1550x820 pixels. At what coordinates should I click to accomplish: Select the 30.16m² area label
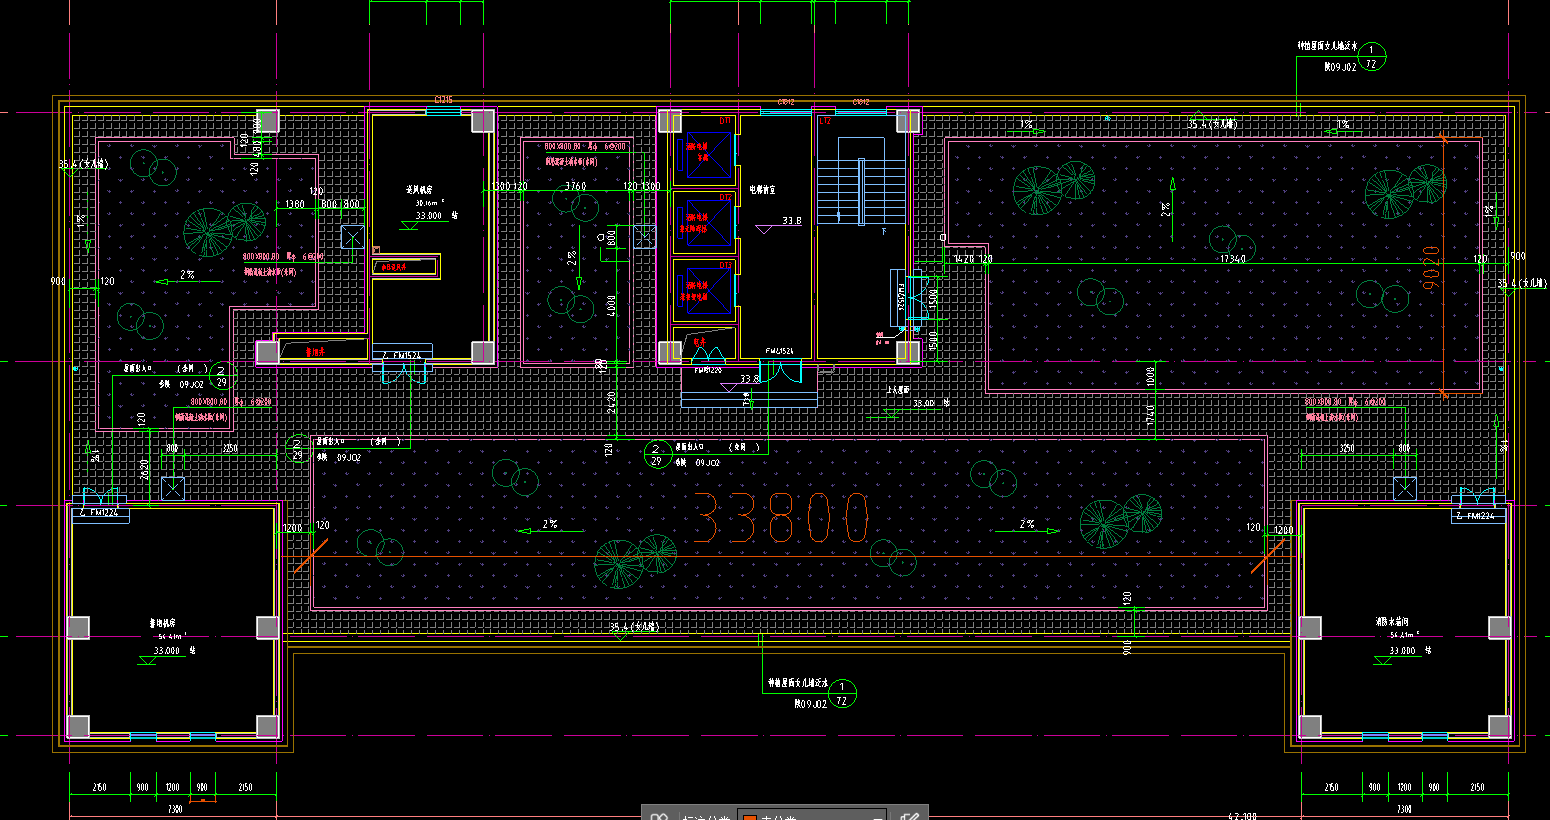431,201
